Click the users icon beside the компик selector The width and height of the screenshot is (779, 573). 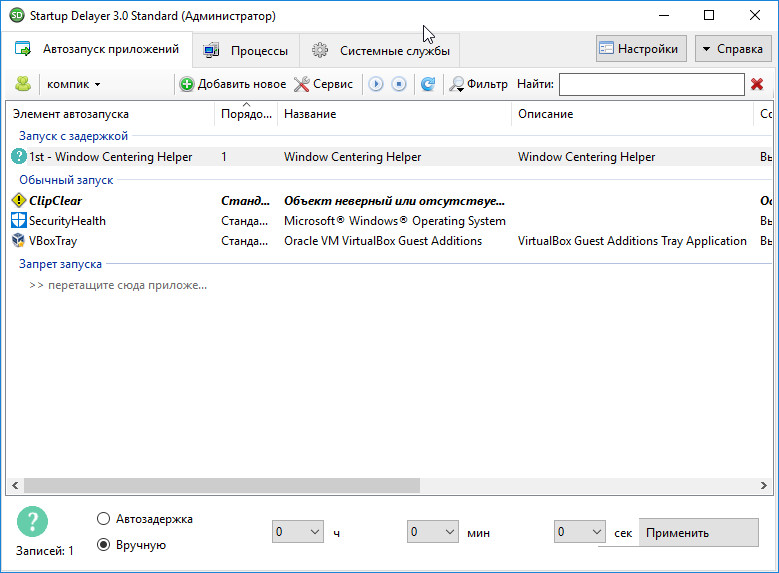(x=23, y=84)
